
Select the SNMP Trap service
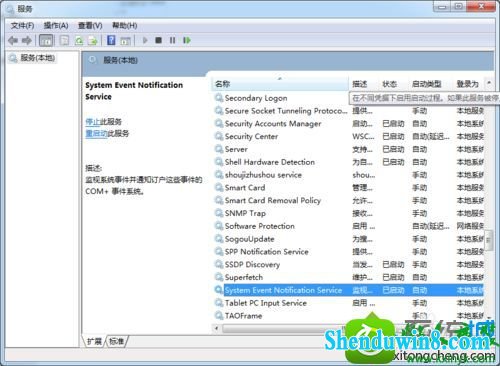coord(245,213)
